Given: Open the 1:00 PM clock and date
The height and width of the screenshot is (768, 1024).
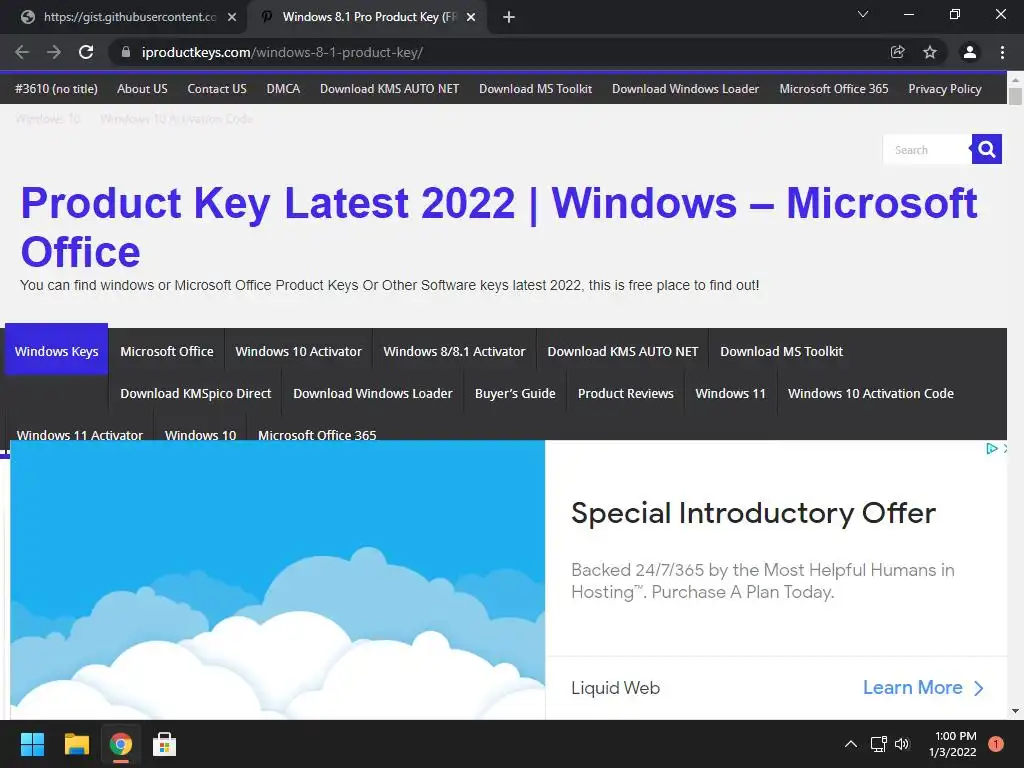Looking at the screenshot, I should click(x=953, y=744).
